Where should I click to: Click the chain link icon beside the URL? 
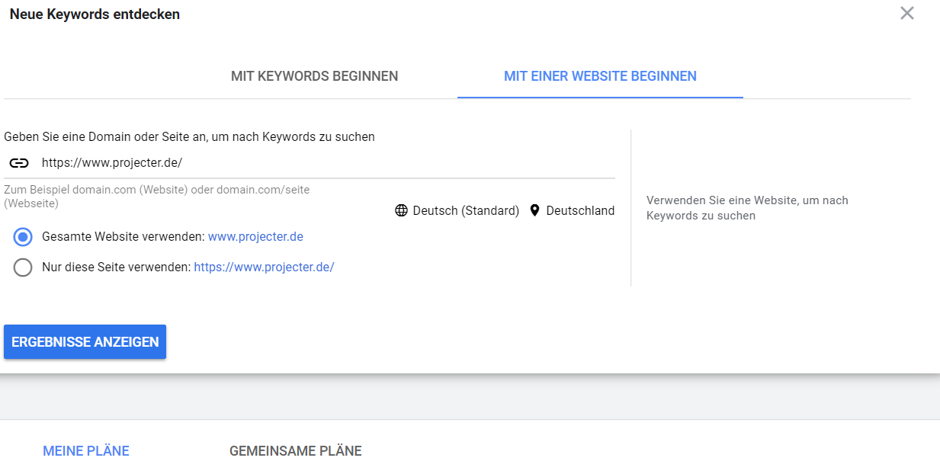[19, 163]
